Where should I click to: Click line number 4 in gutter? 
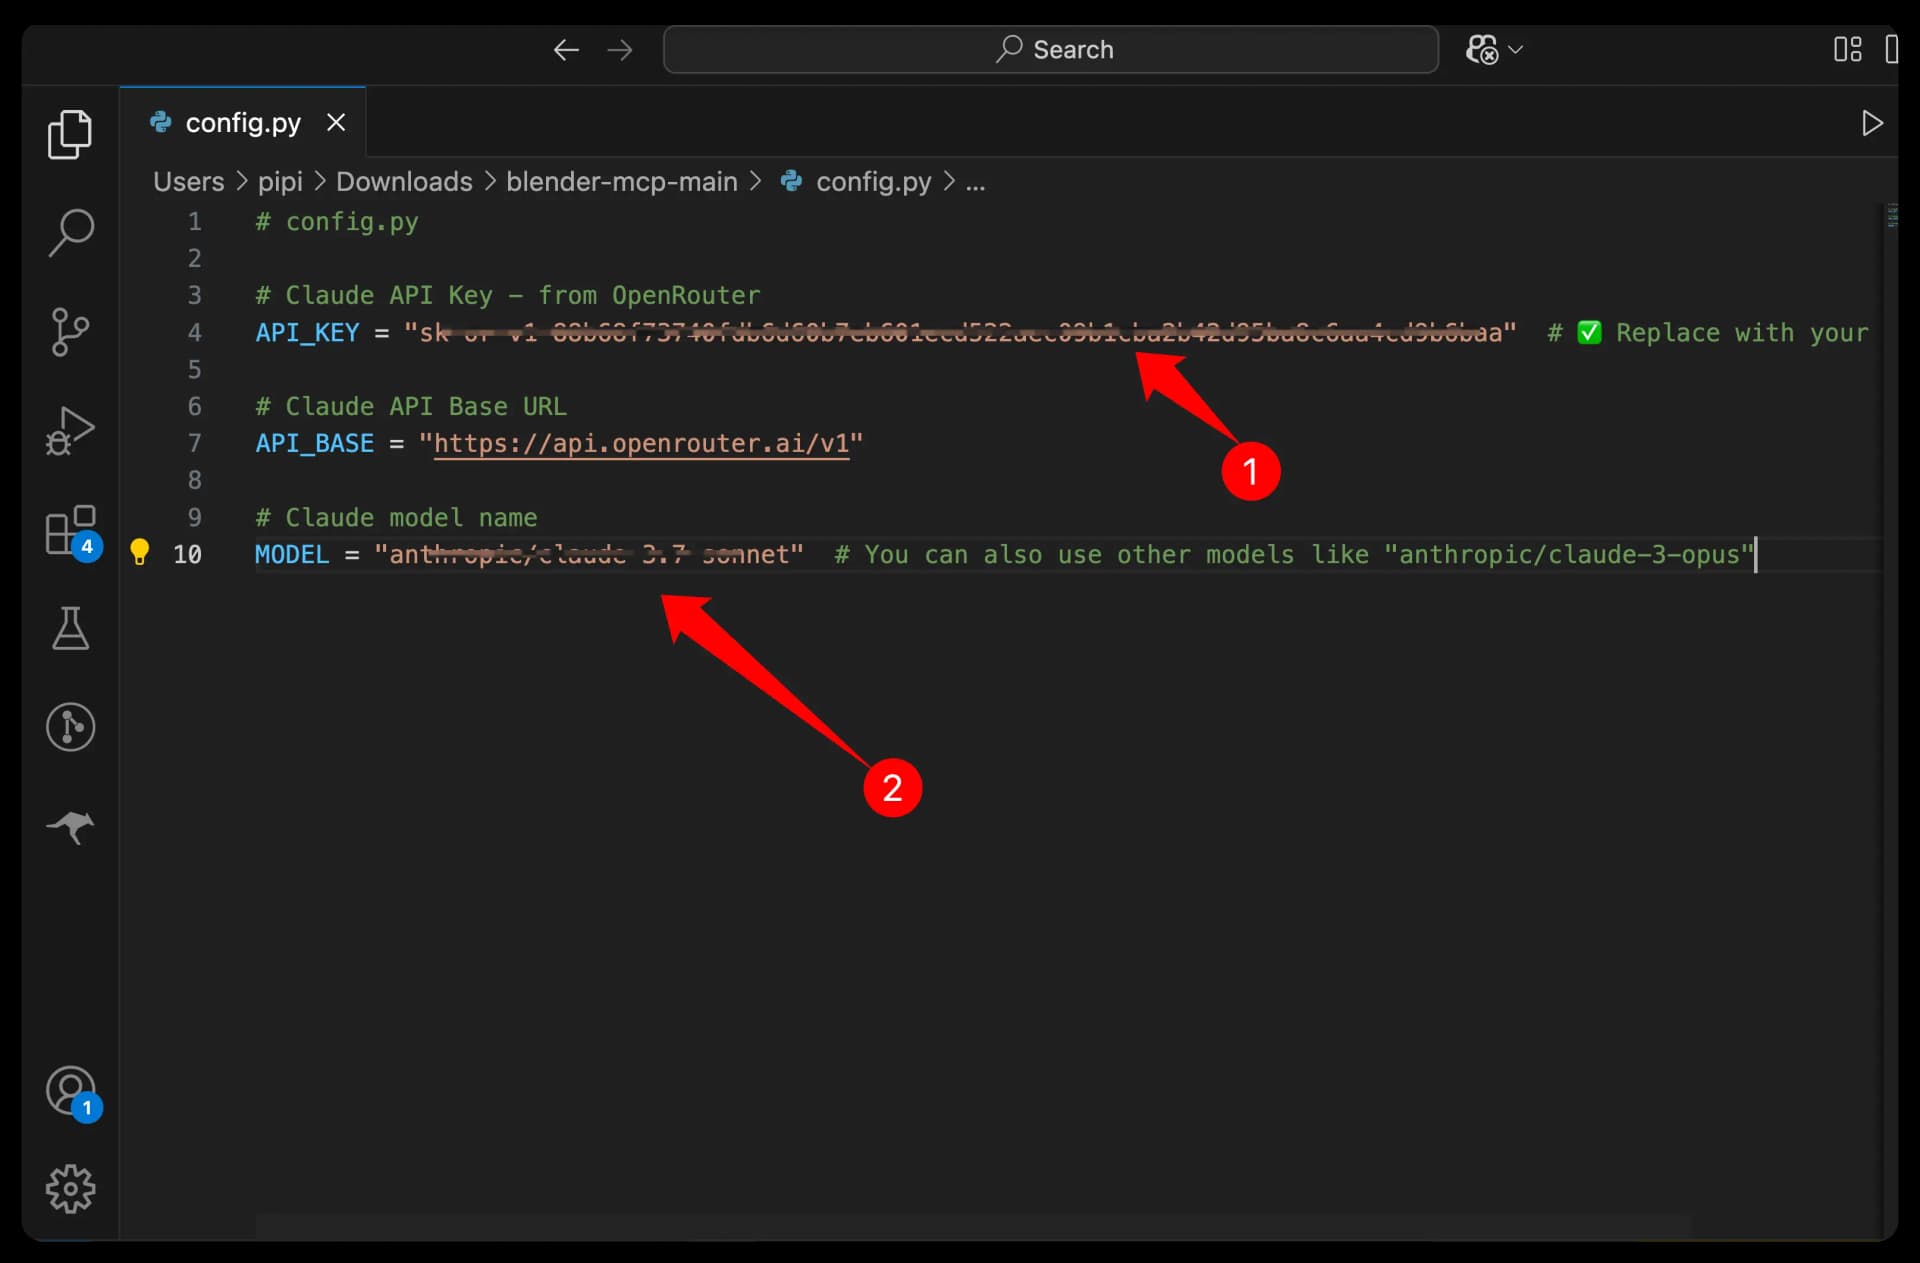pyautogui.click(x=194, y=332)
